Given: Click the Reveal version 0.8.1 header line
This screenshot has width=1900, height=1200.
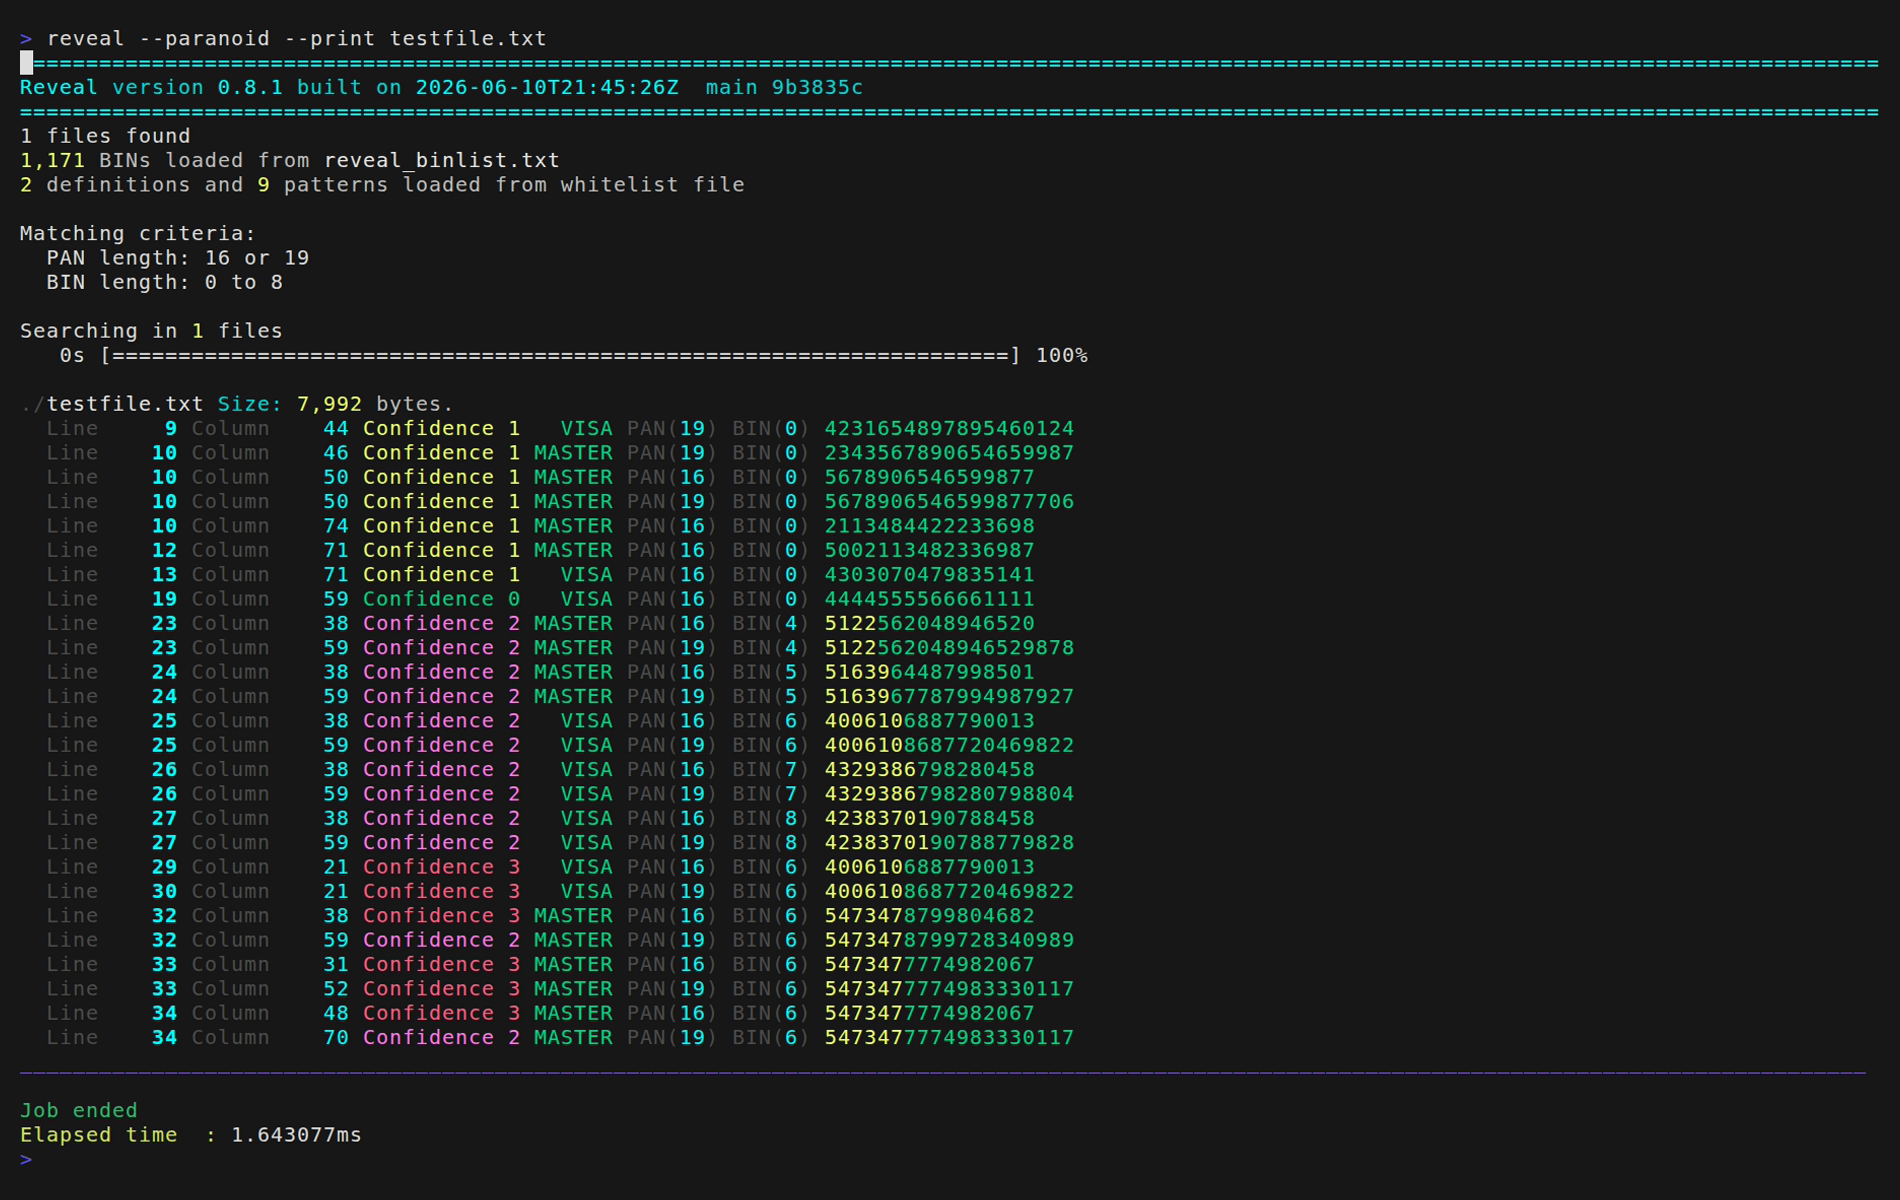Looking at the screenshot, I should pos(441,88).
